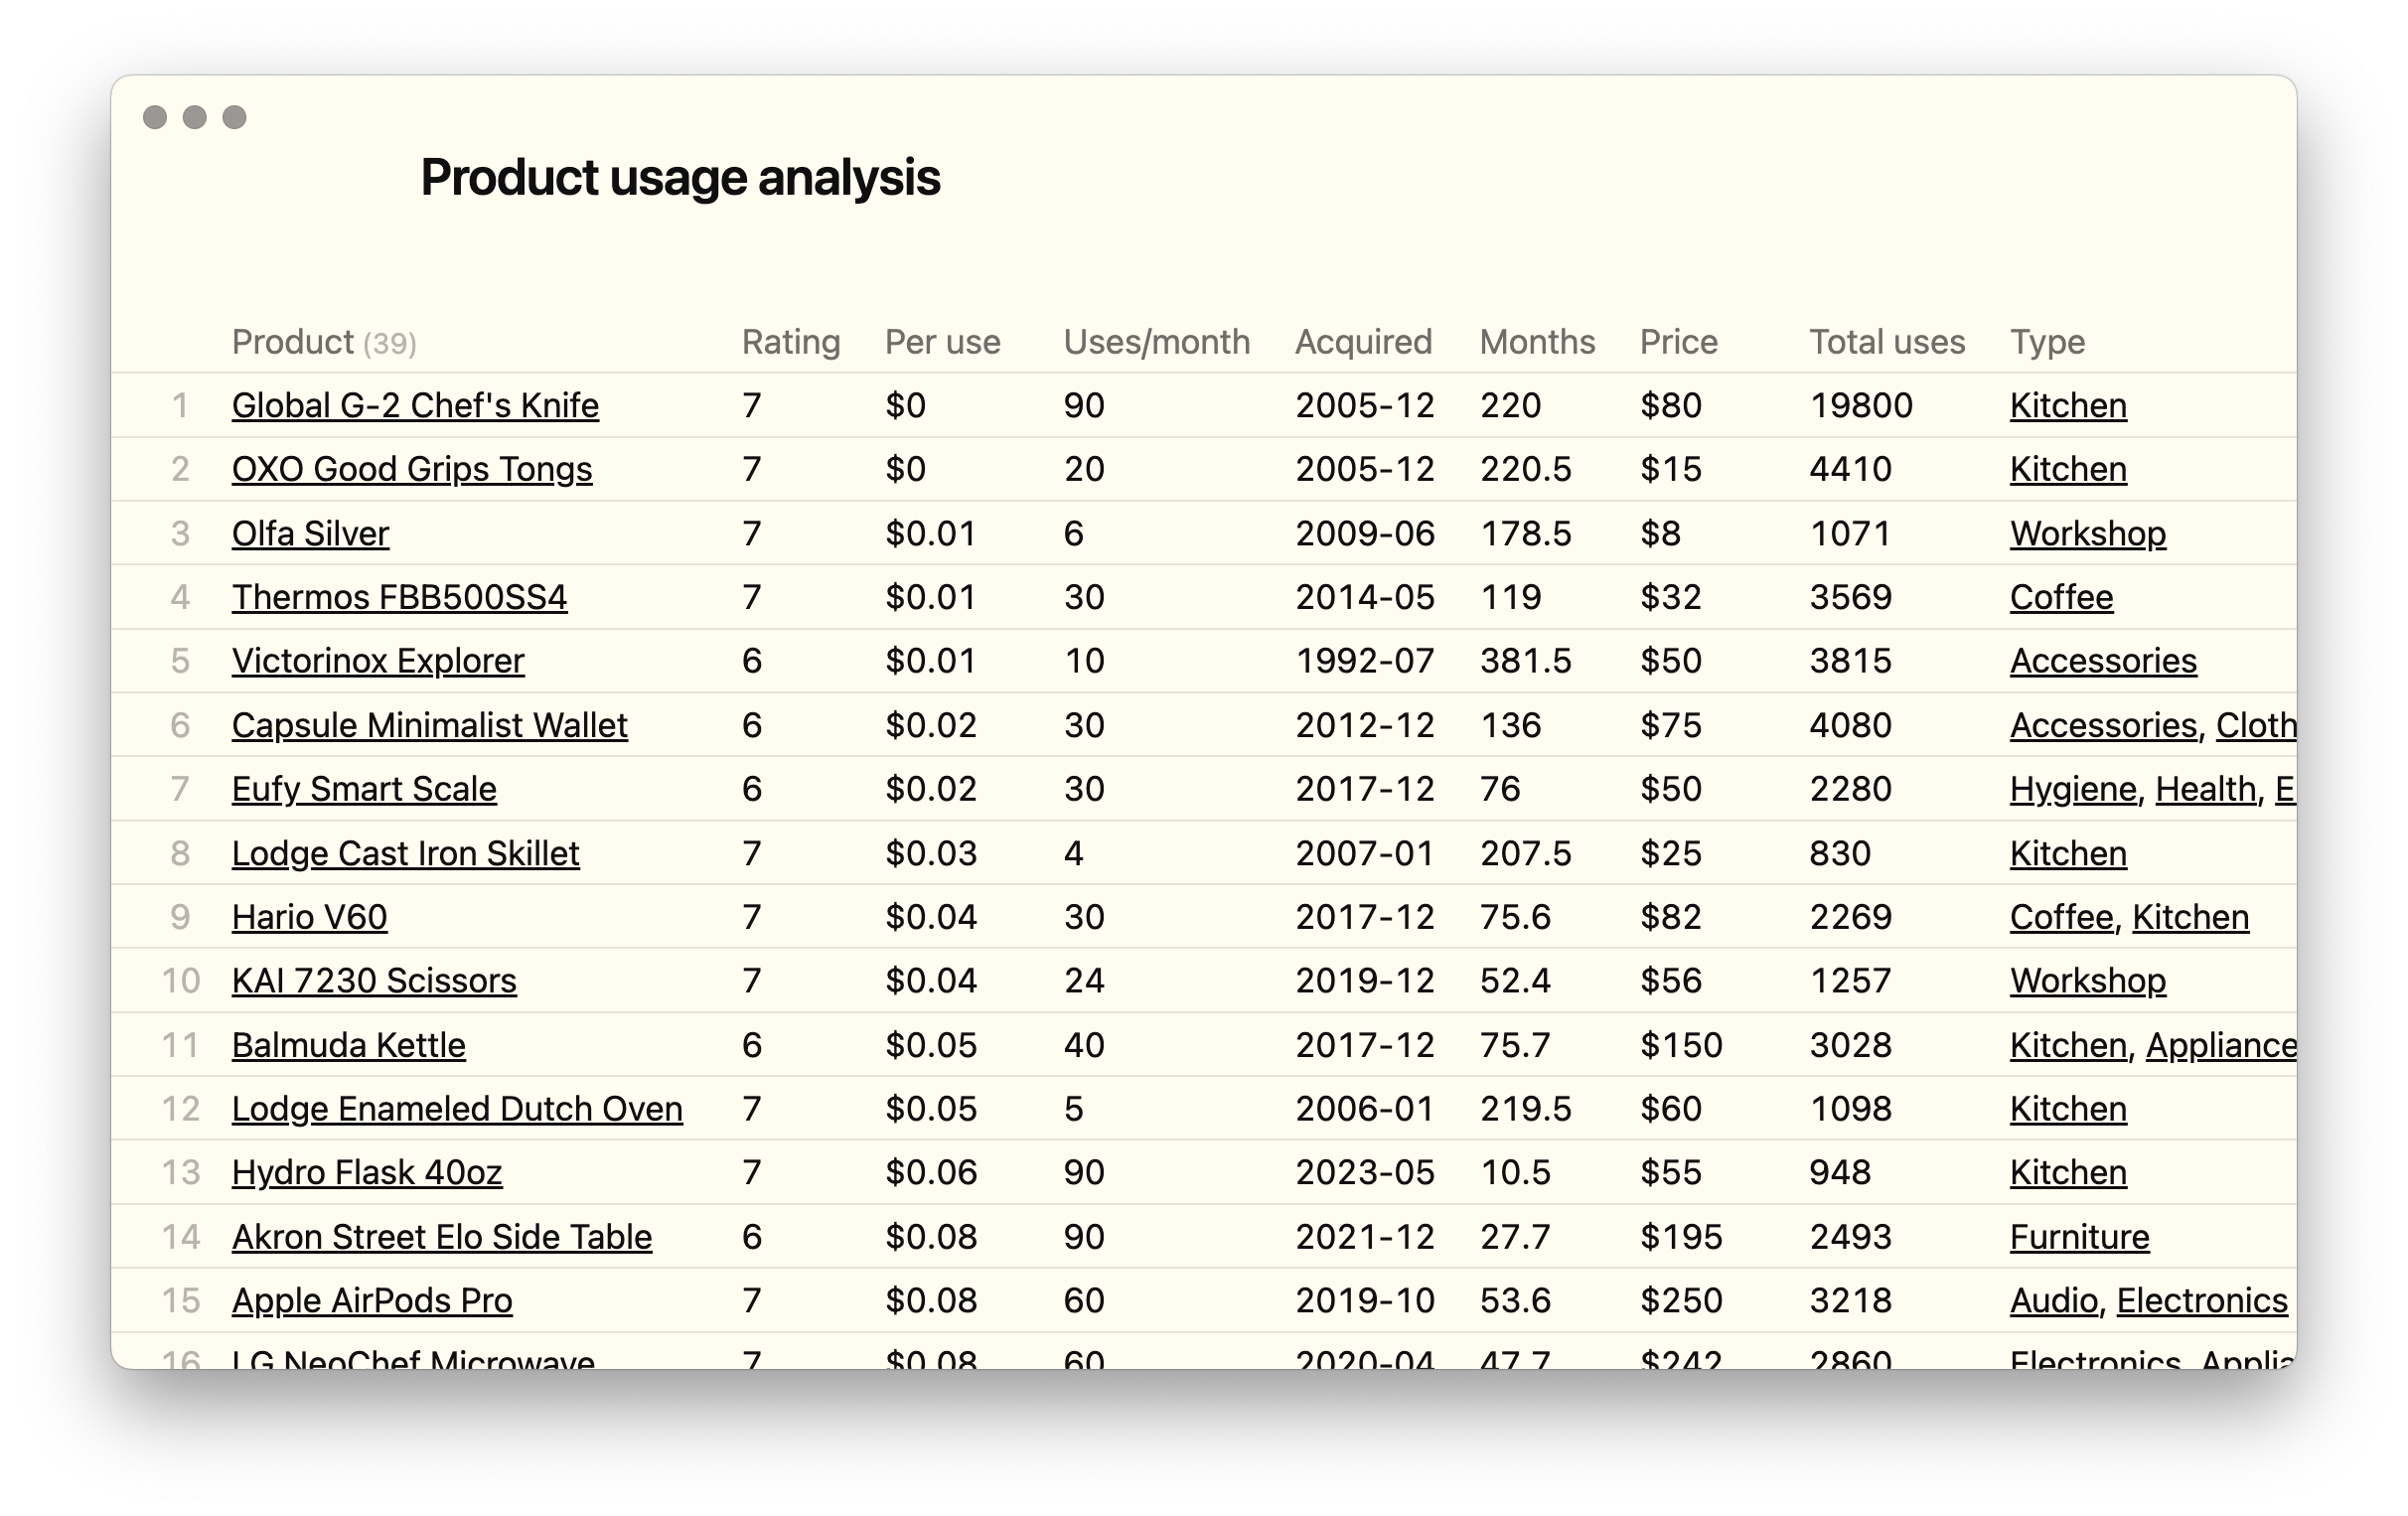
Task: Select the $0.03 per use cell
Action: point(931,853)
